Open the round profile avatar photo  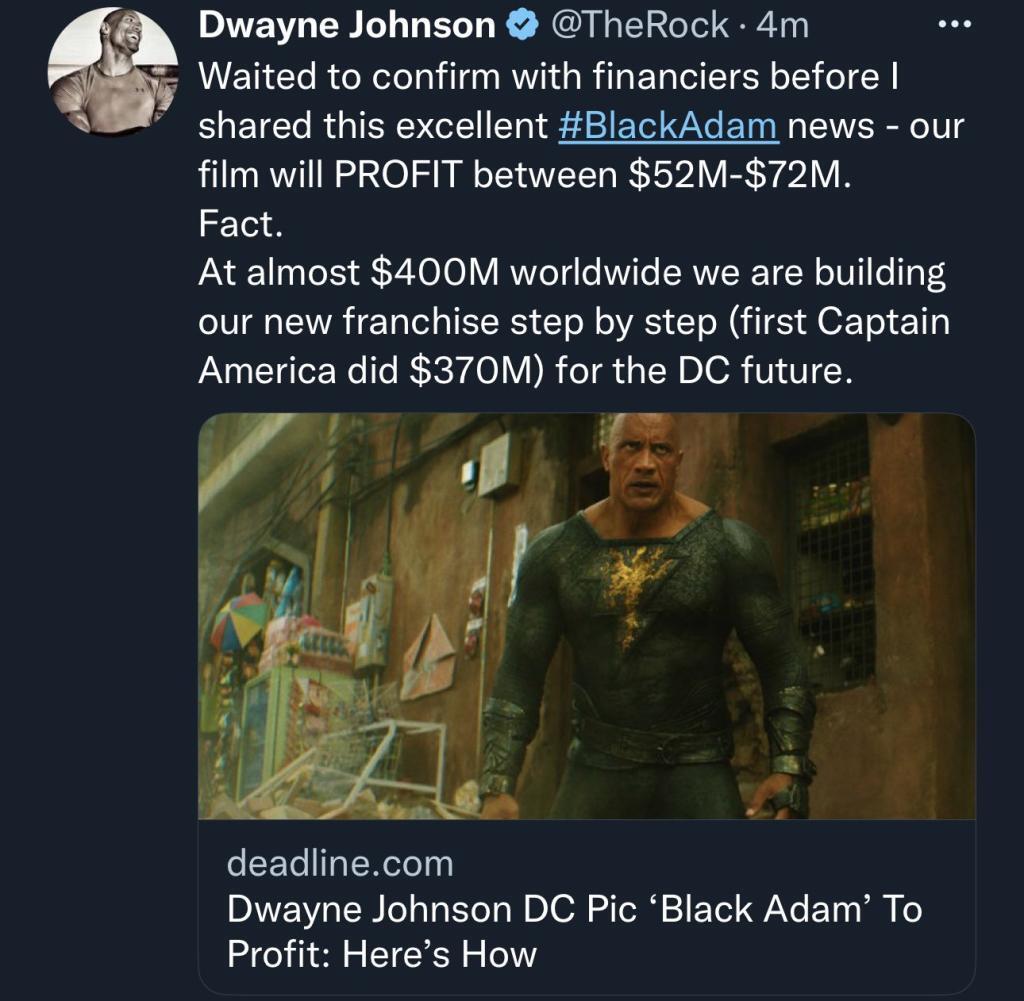[113, 72]
